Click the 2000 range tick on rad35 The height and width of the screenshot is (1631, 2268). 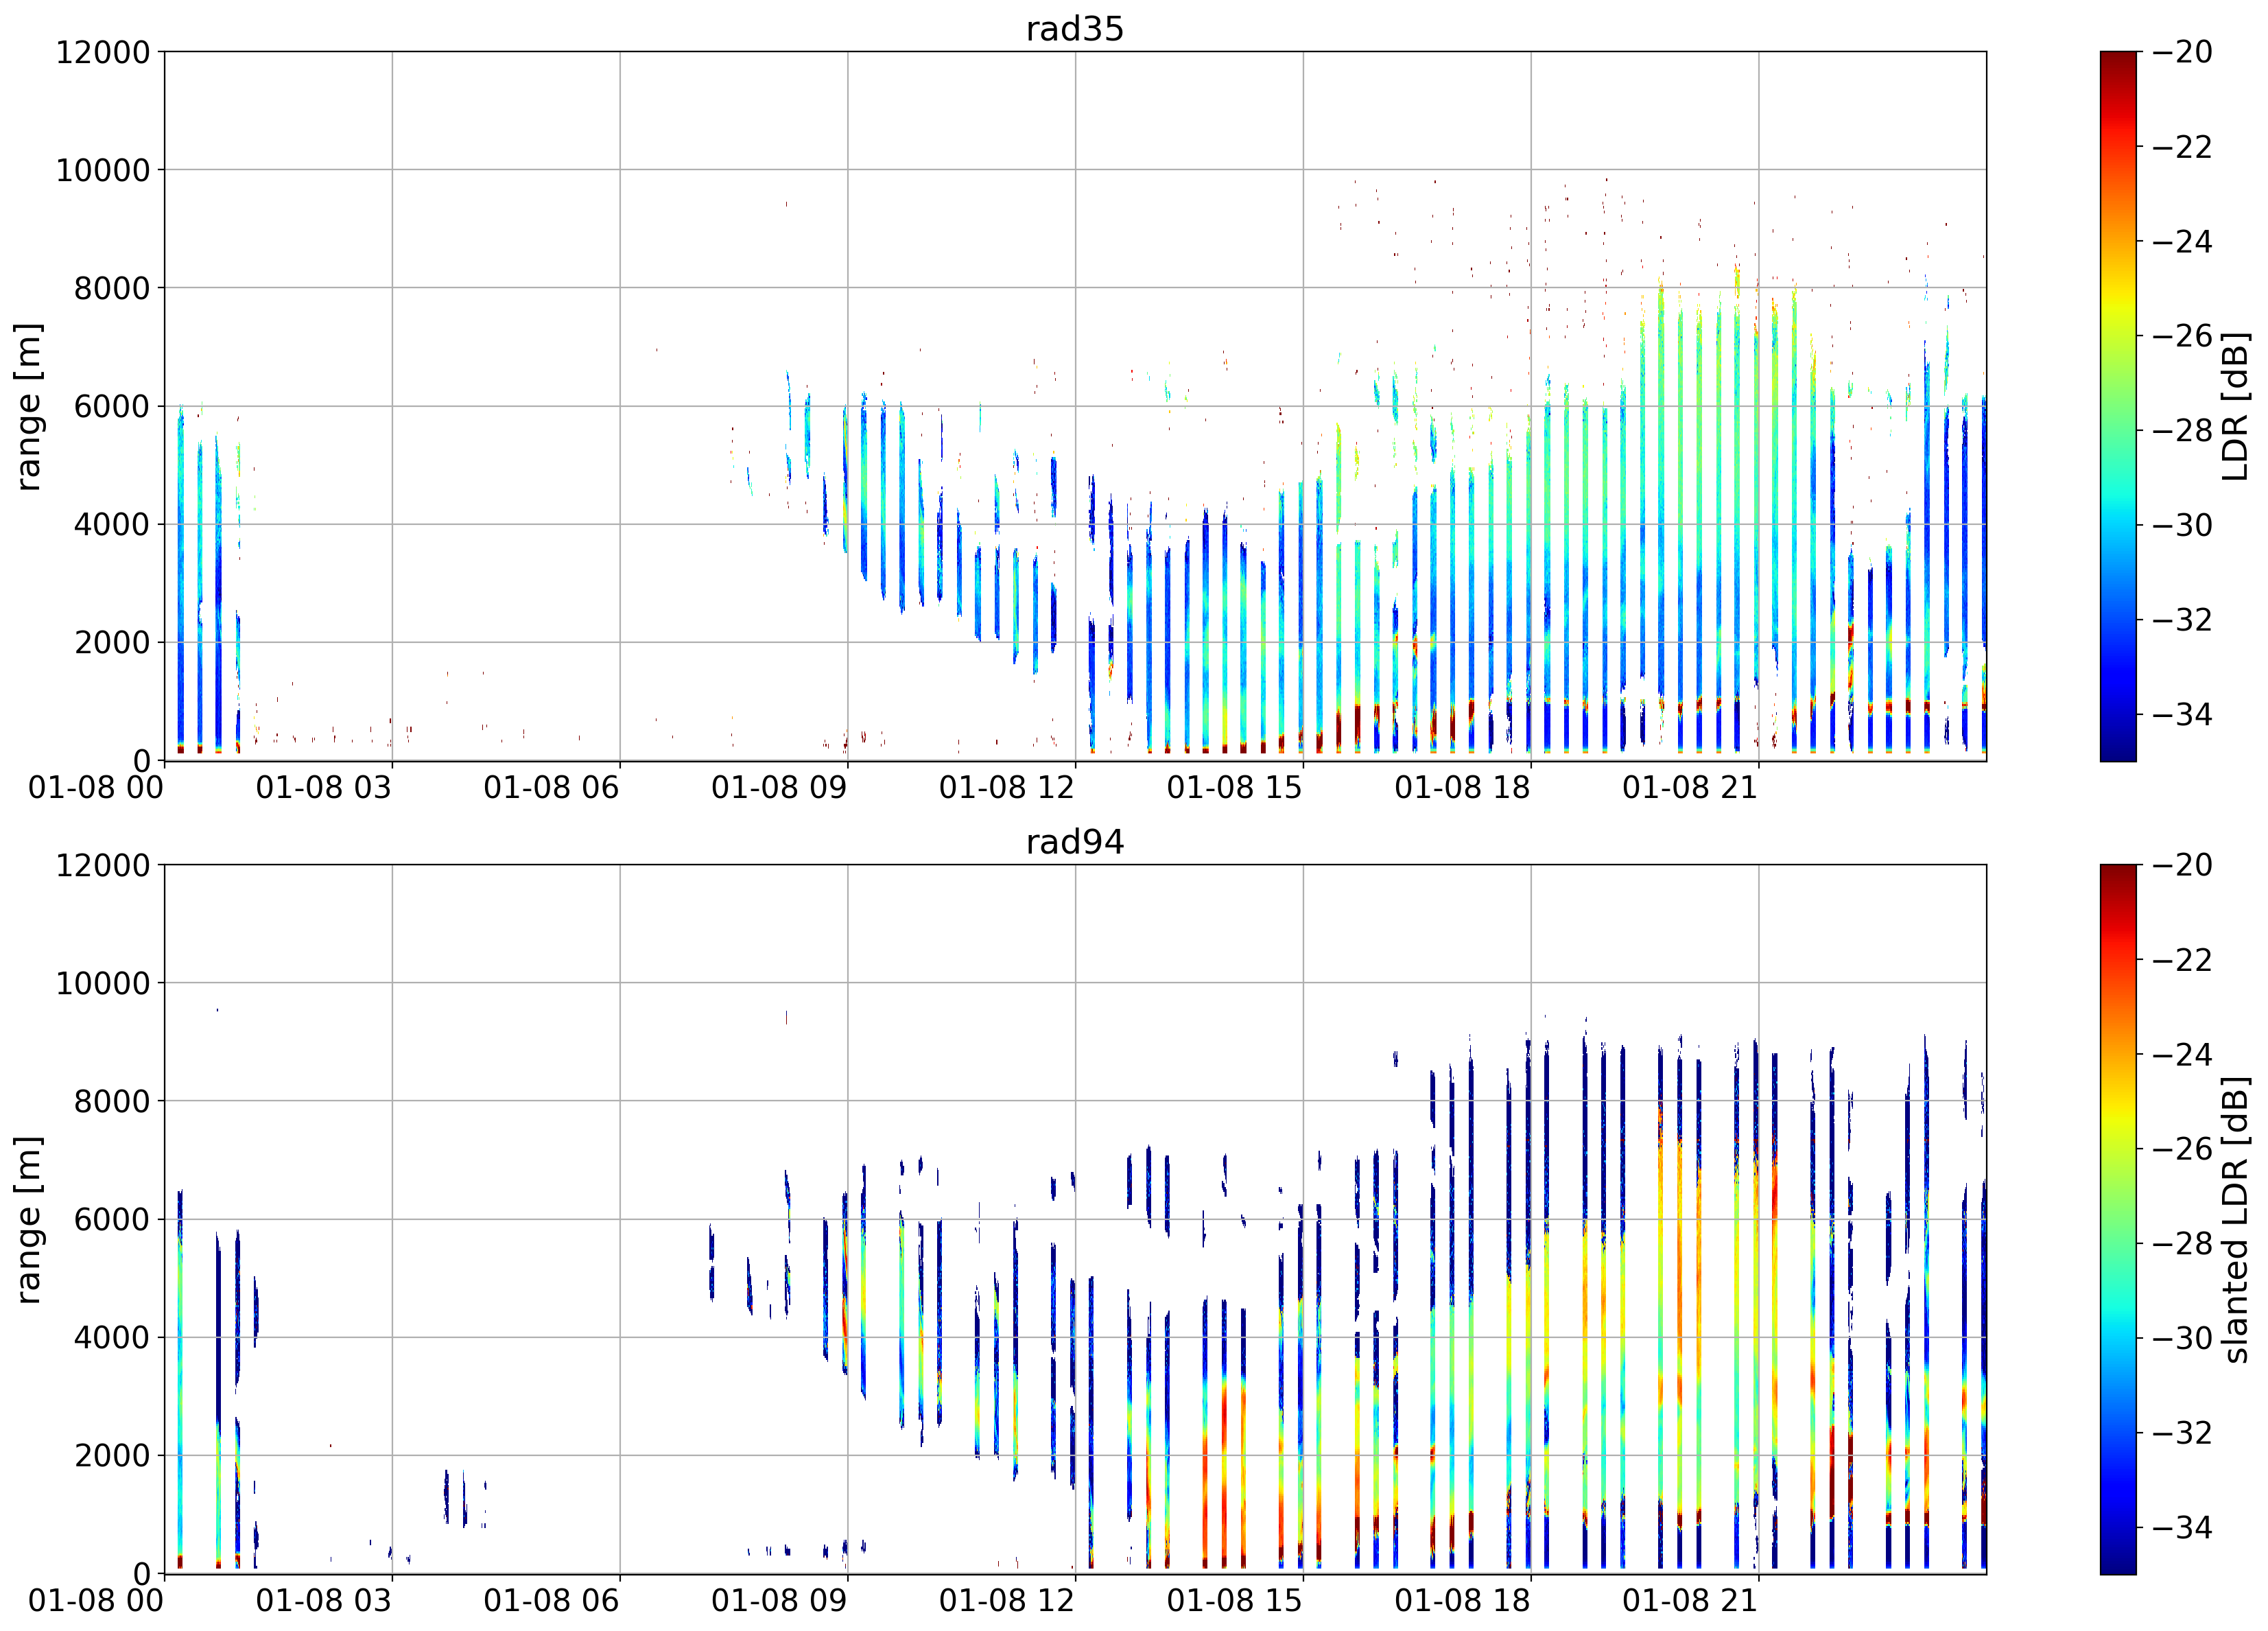point(112,642)
